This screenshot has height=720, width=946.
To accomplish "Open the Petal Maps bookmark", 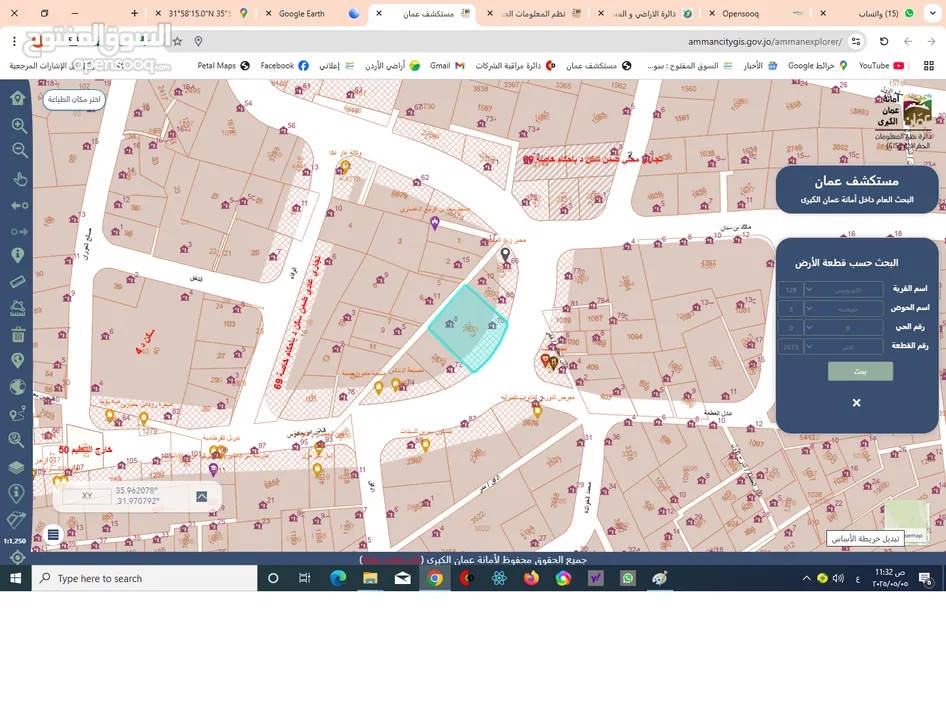I will [x=223, y=65].
